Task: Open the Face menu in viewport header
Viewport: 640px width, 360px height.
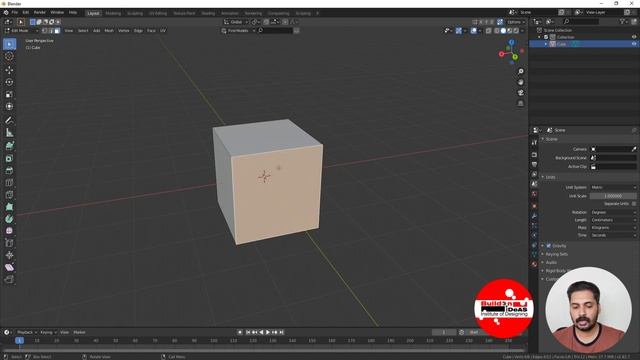Action: [151, 31]
